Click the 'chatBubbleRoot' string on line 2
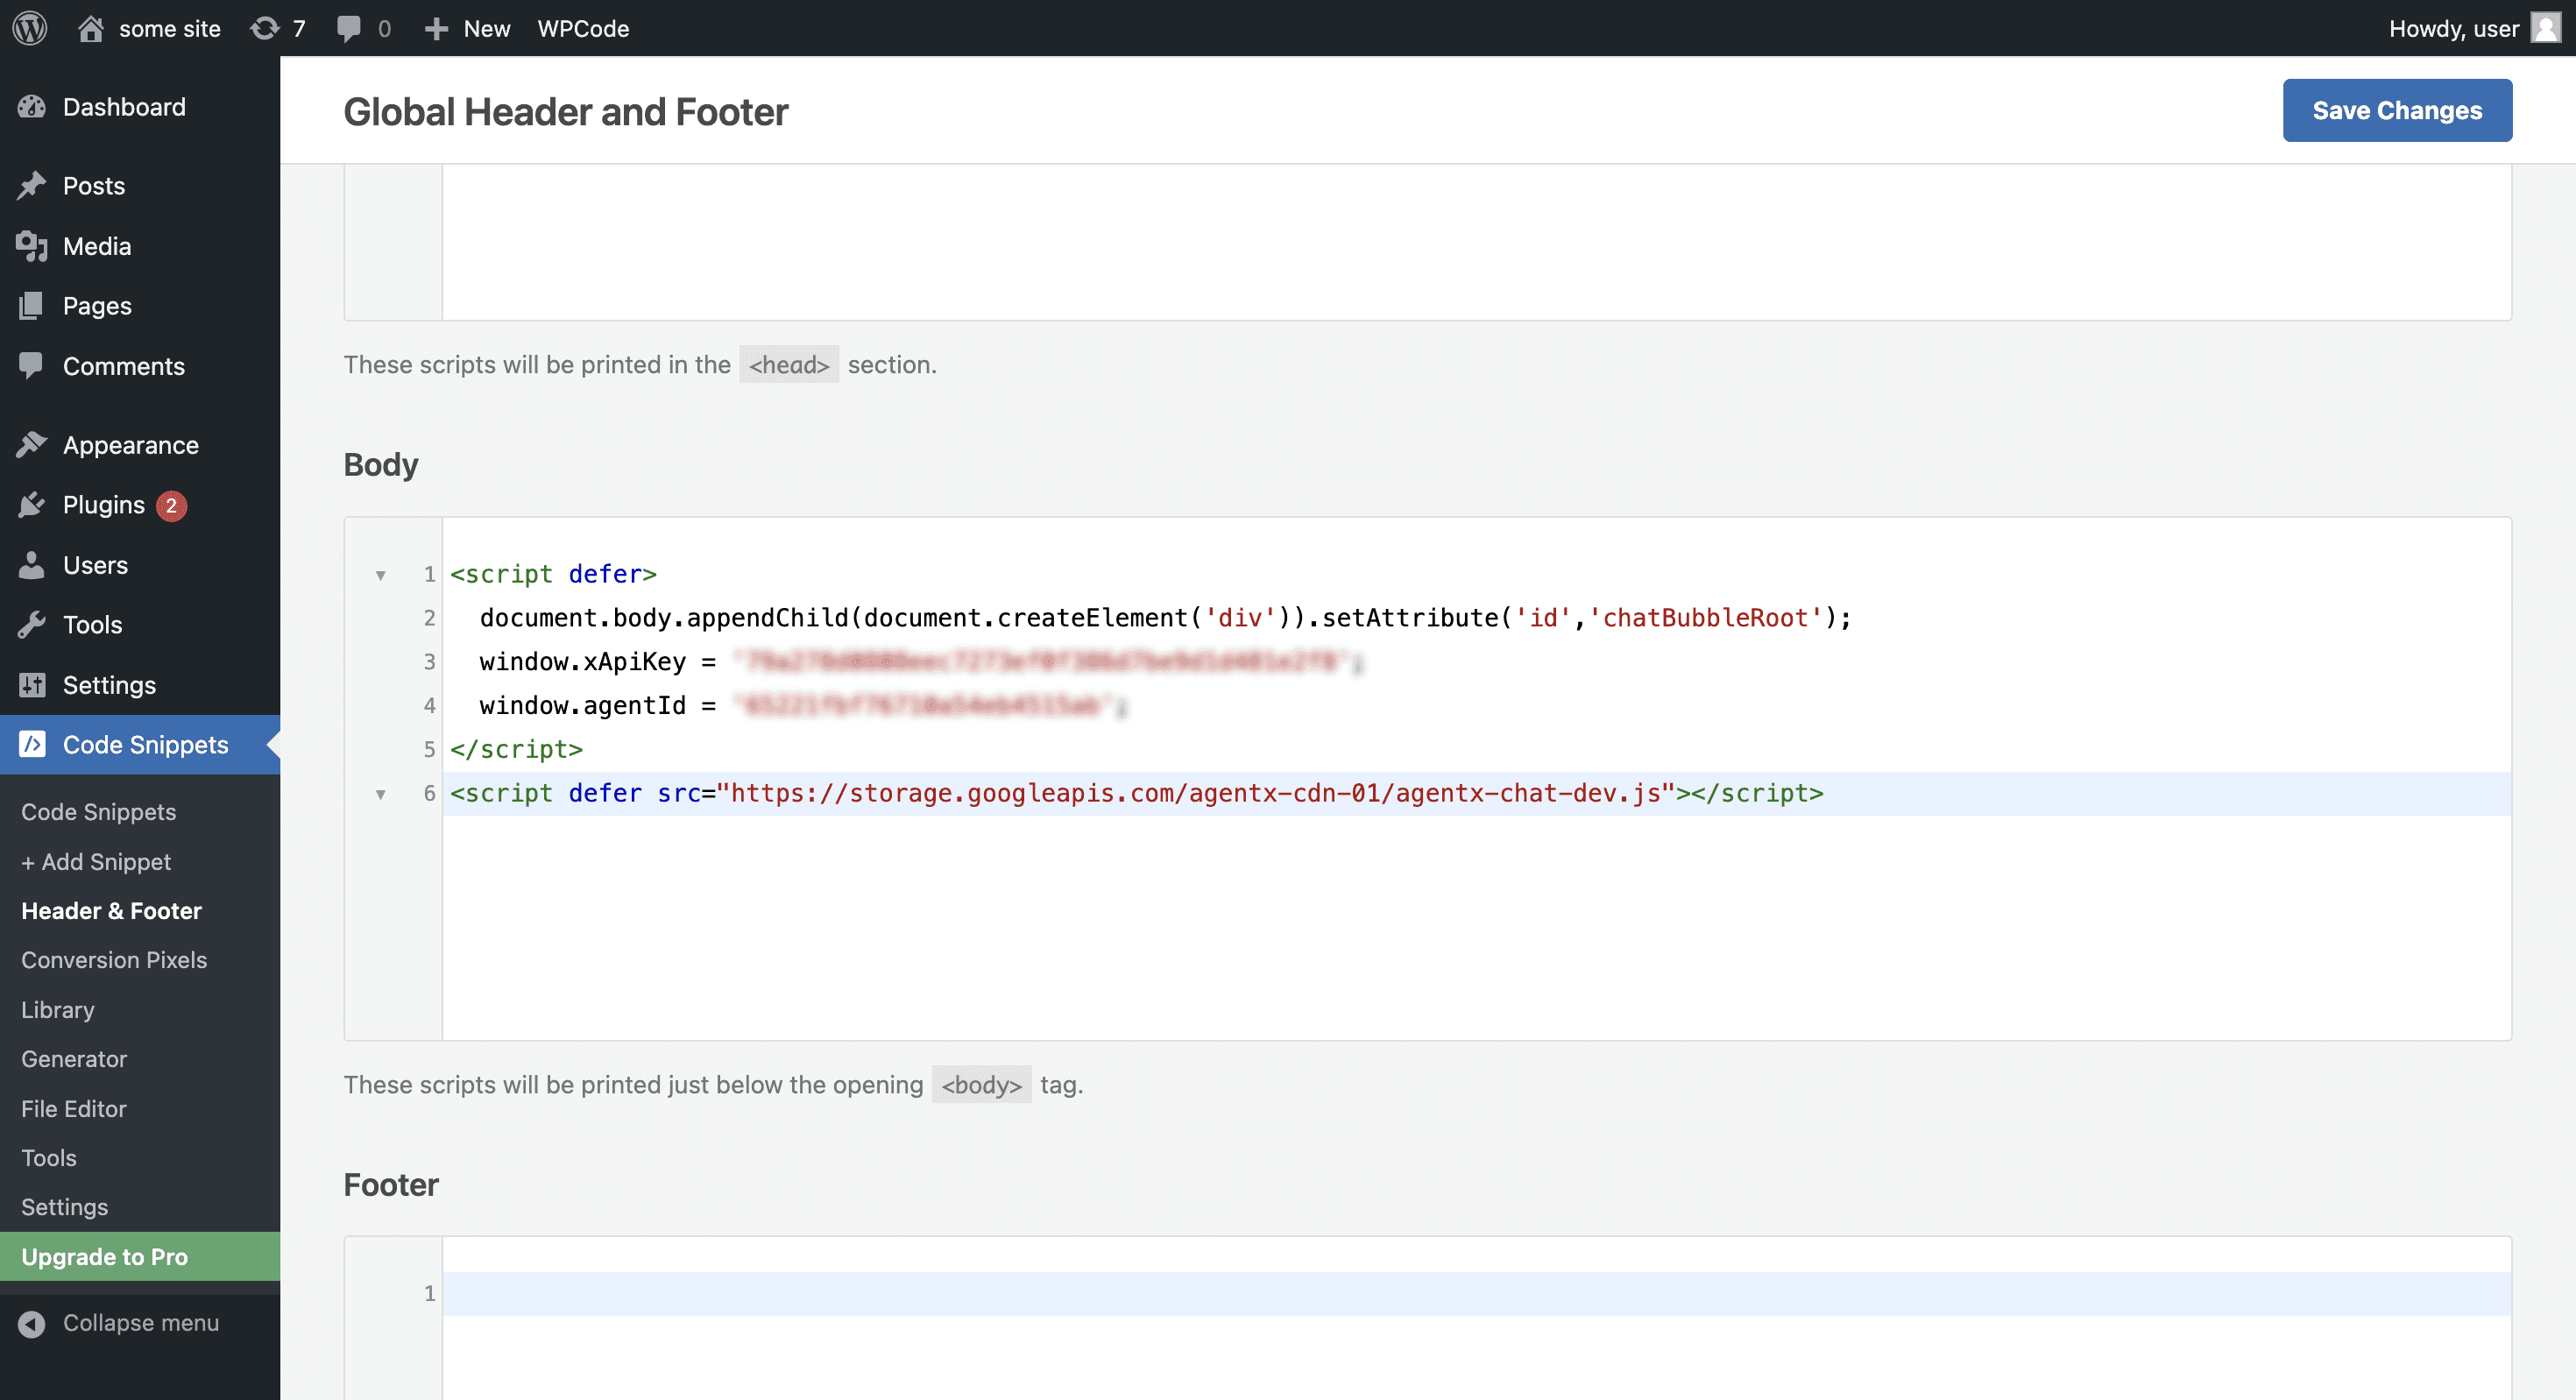The width and height of the screenshot is (2576, 1400). (1705, 618)
